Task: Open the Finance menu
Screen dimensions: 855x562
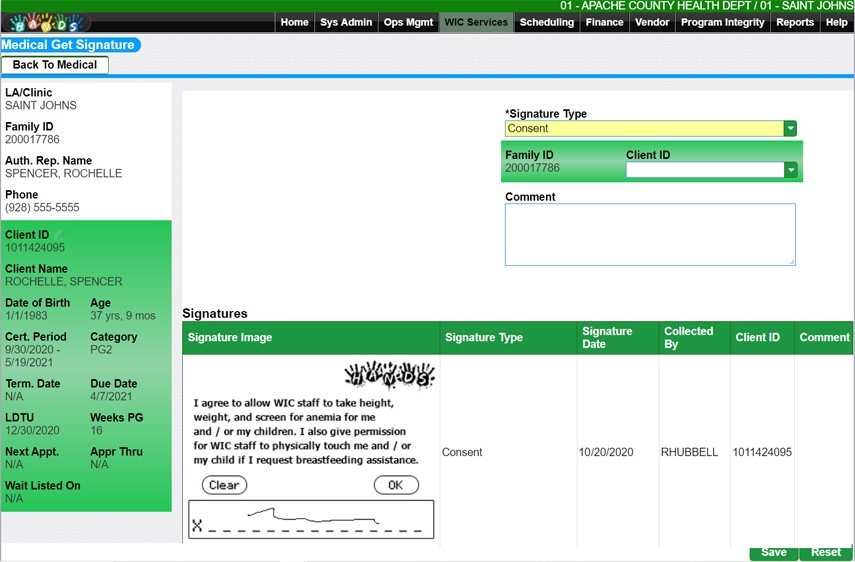Action: tap(604, 22)
